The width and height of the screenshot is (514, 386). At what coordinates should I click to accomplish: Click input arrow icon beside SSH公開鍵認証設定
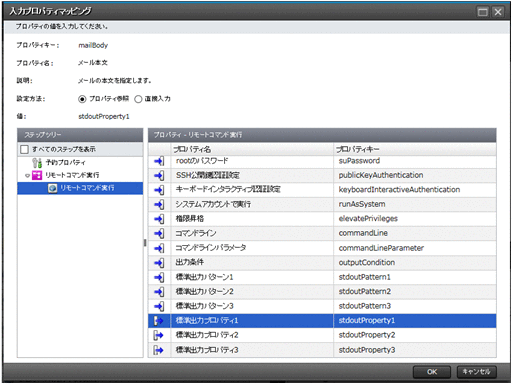[x=159, y=176]
